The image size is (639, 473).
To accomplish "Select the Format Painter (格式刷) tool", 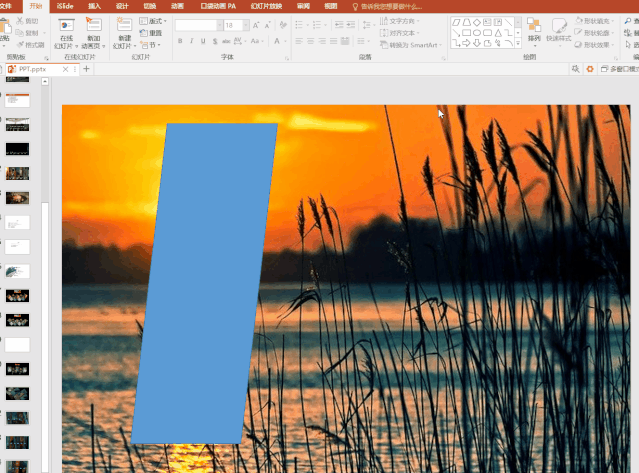I will pyautogui.click(x=31, y=45).
